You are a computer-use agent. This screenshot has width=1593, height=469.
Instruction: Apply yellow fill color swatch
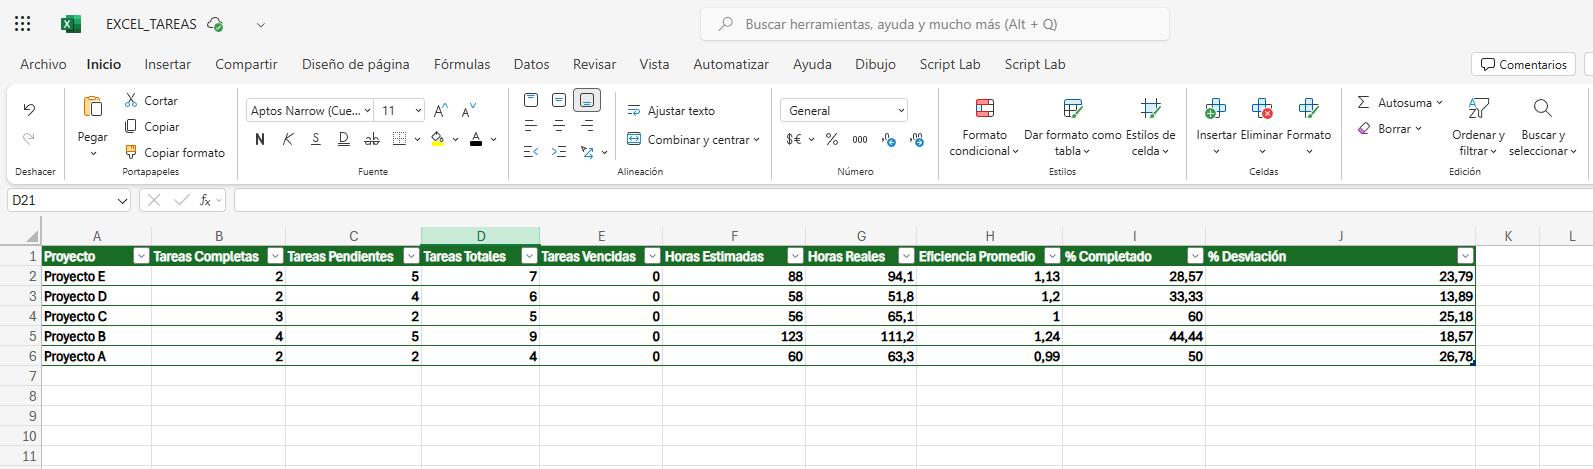(437, 139)
